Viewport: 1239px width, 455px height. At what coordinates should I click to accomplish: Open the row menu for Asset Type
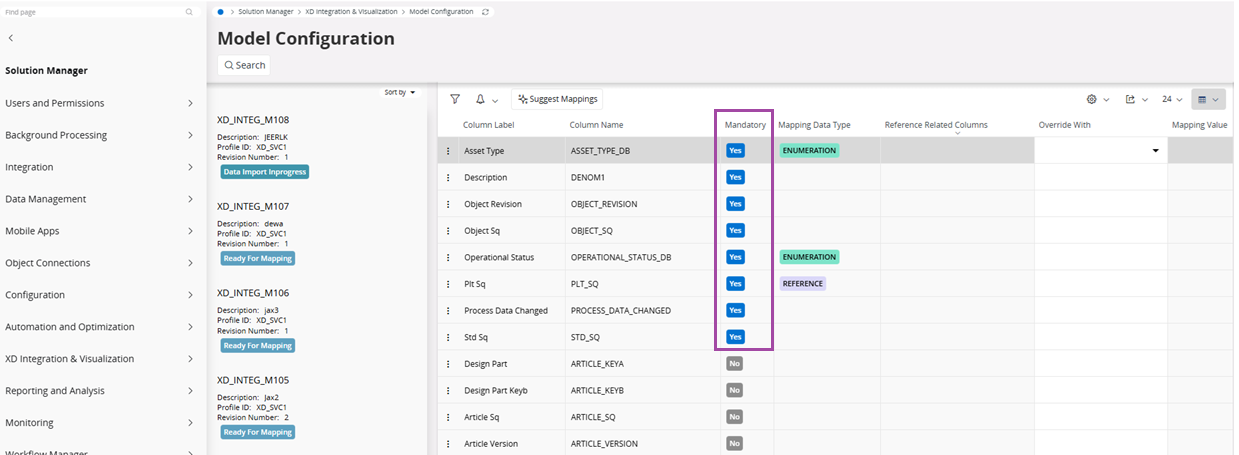point(449,151)
